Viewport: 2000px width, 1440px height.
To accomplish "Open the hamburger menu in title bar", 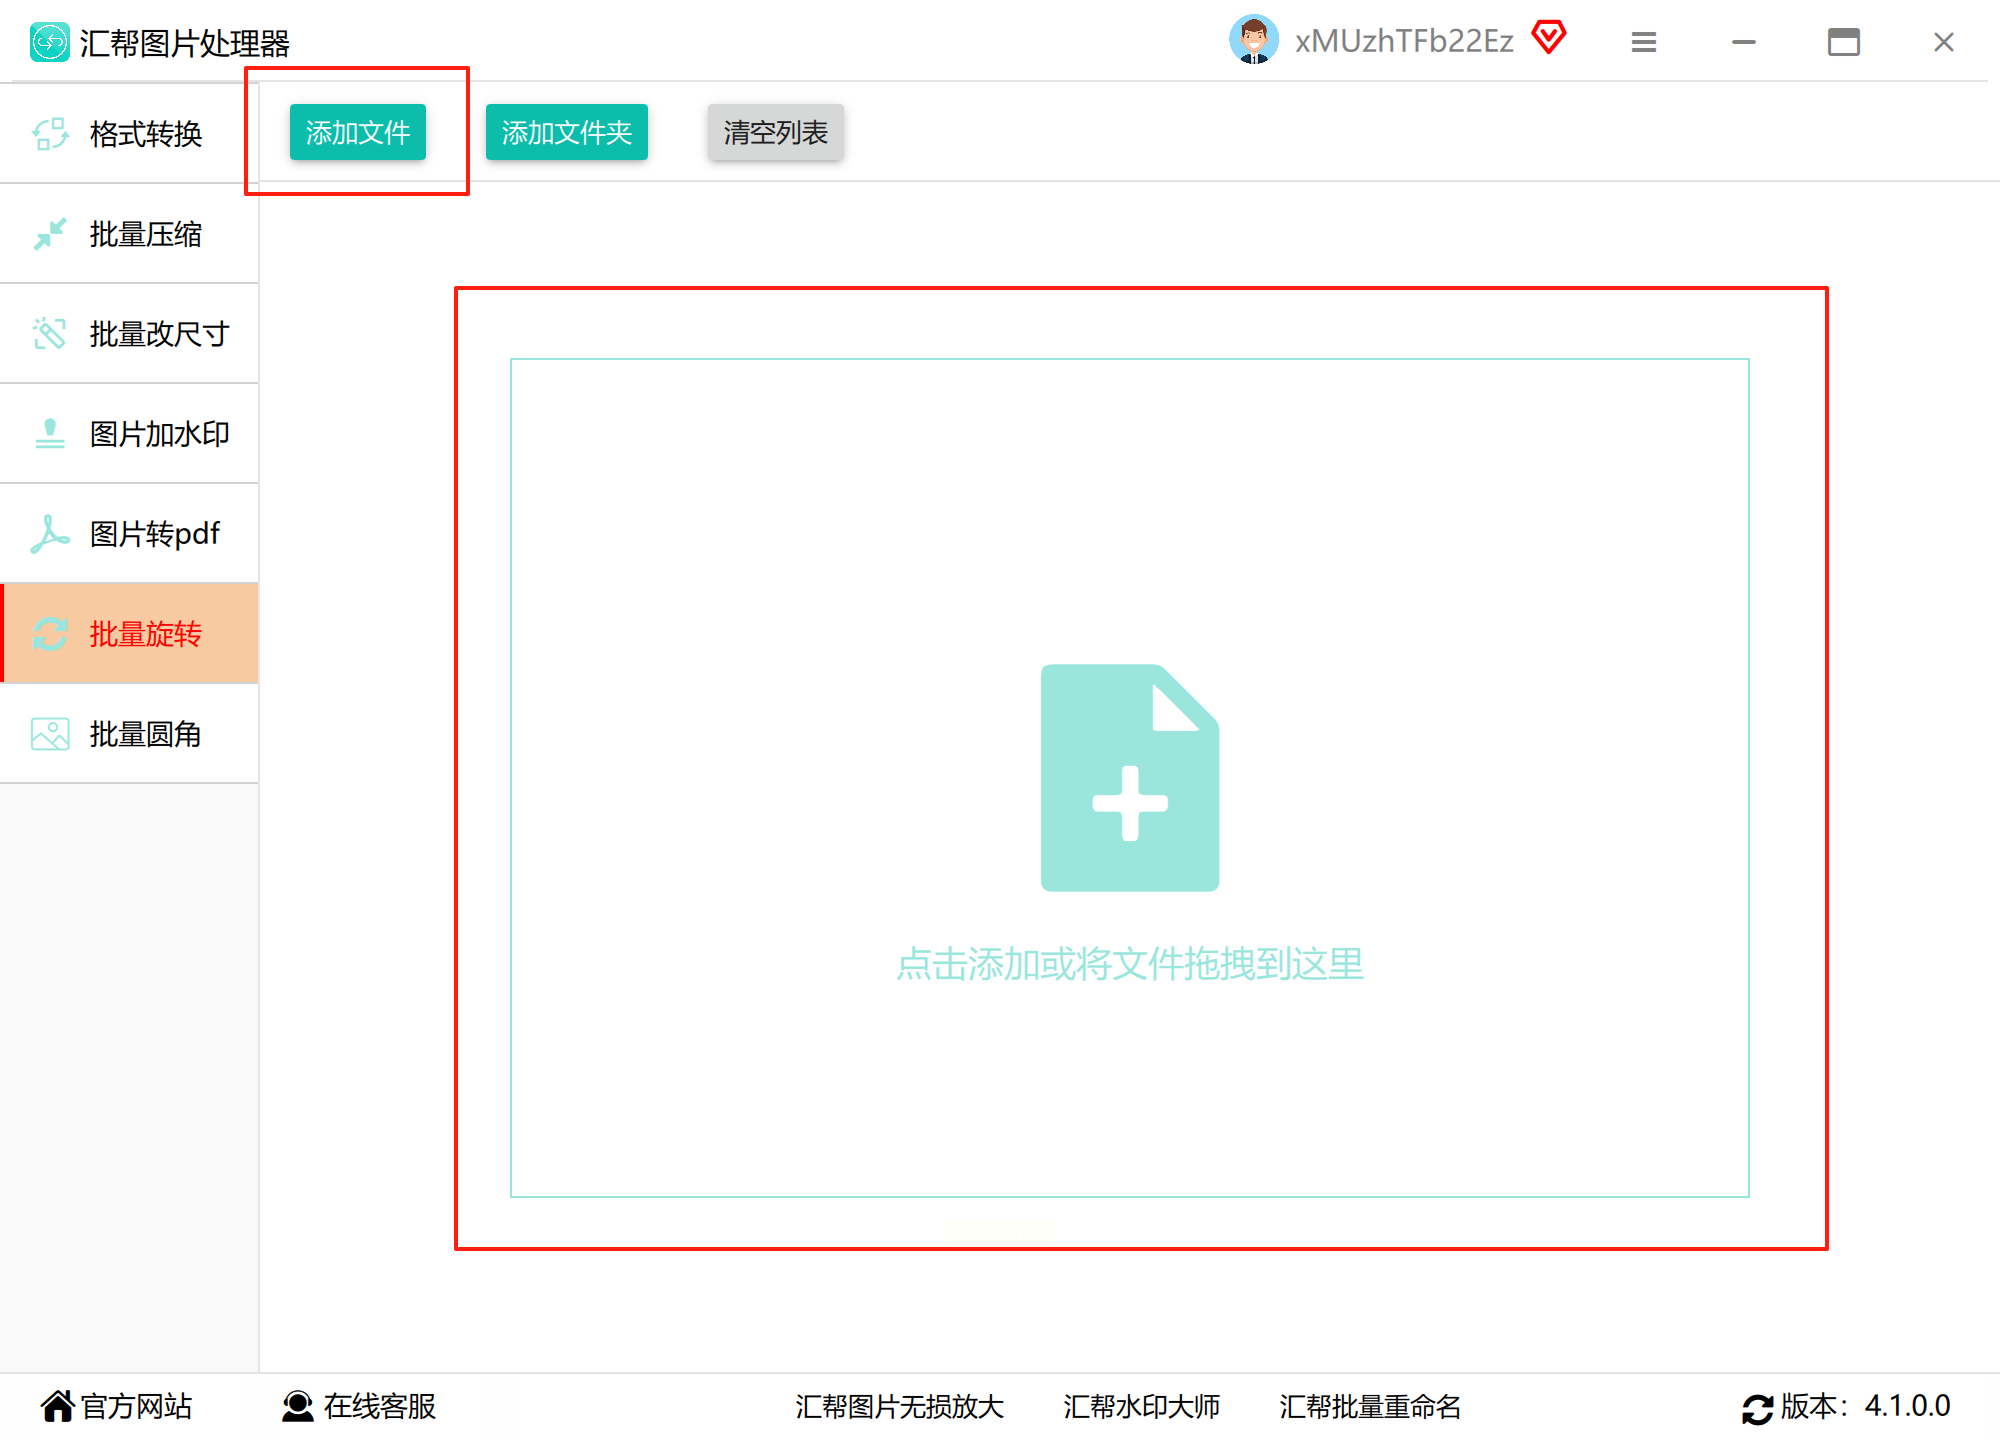I will pos(1644,42).
